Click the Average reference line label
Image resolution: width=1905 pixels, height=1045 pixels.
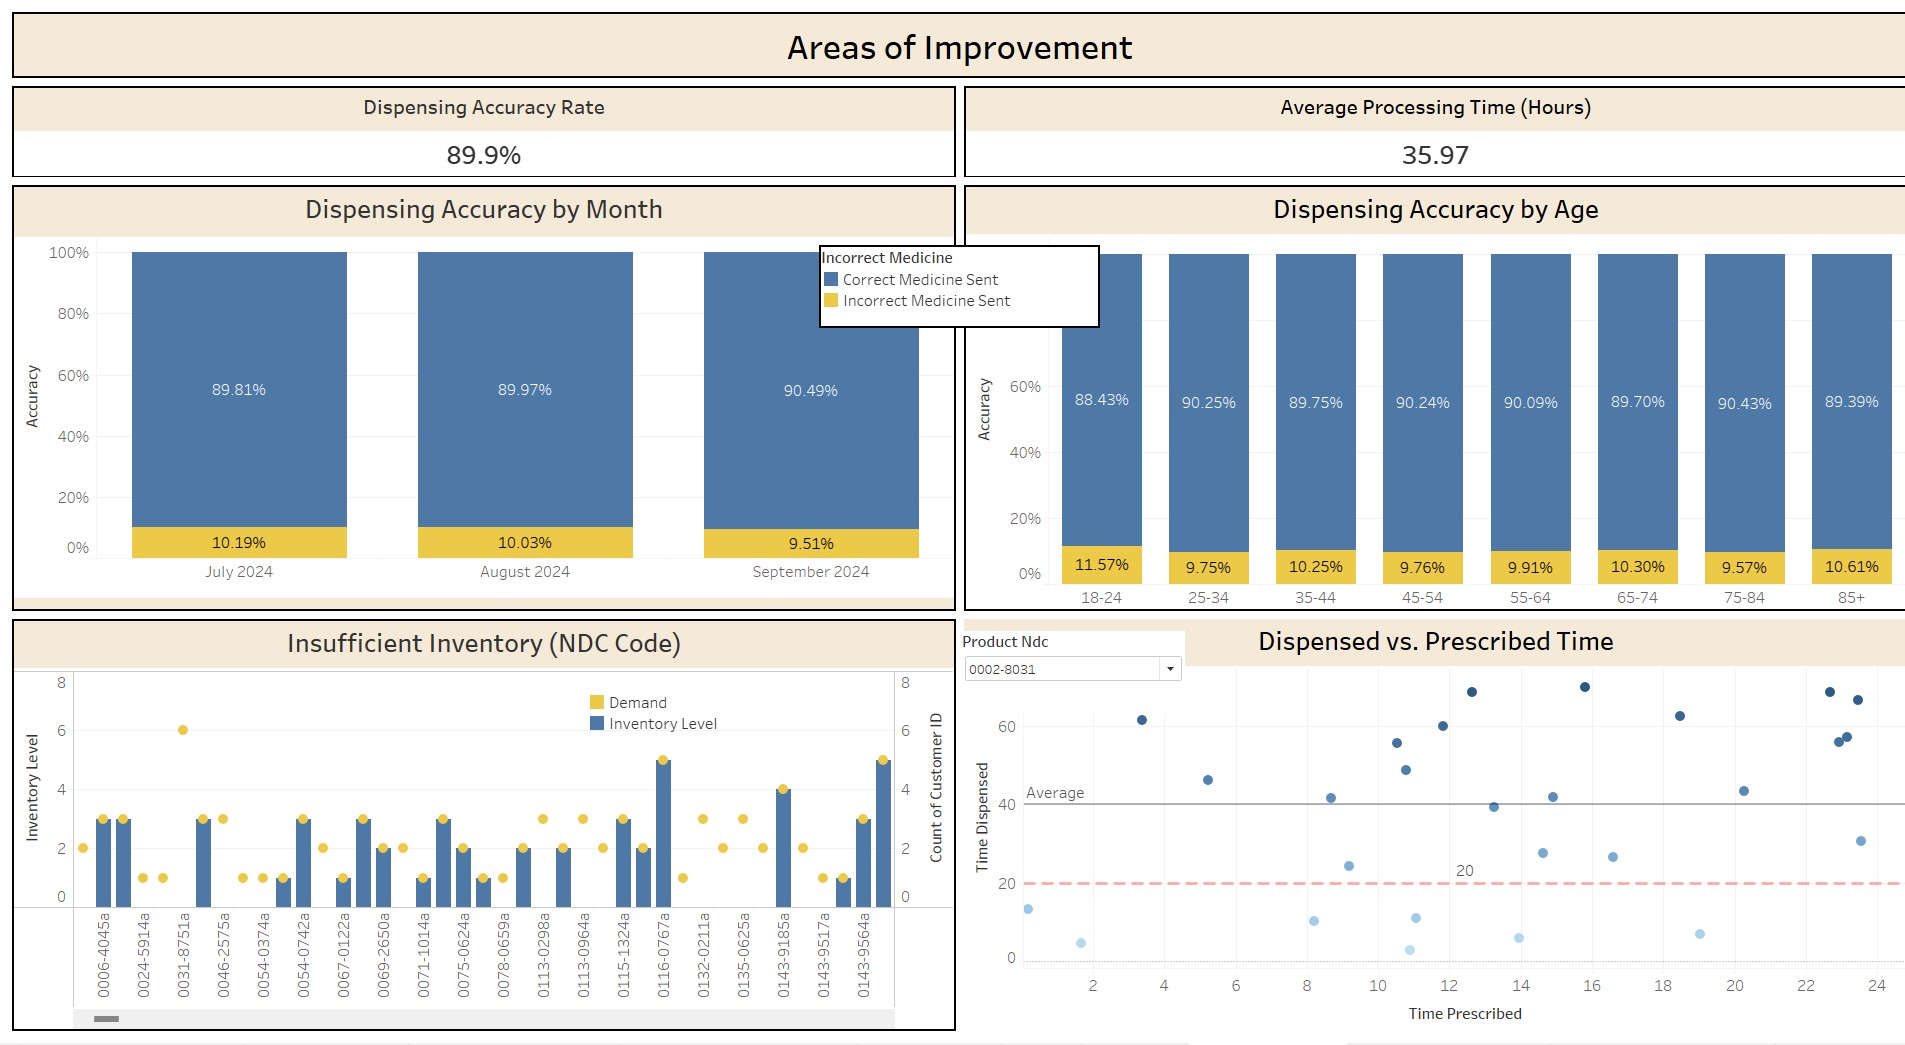pos(1054,793)
